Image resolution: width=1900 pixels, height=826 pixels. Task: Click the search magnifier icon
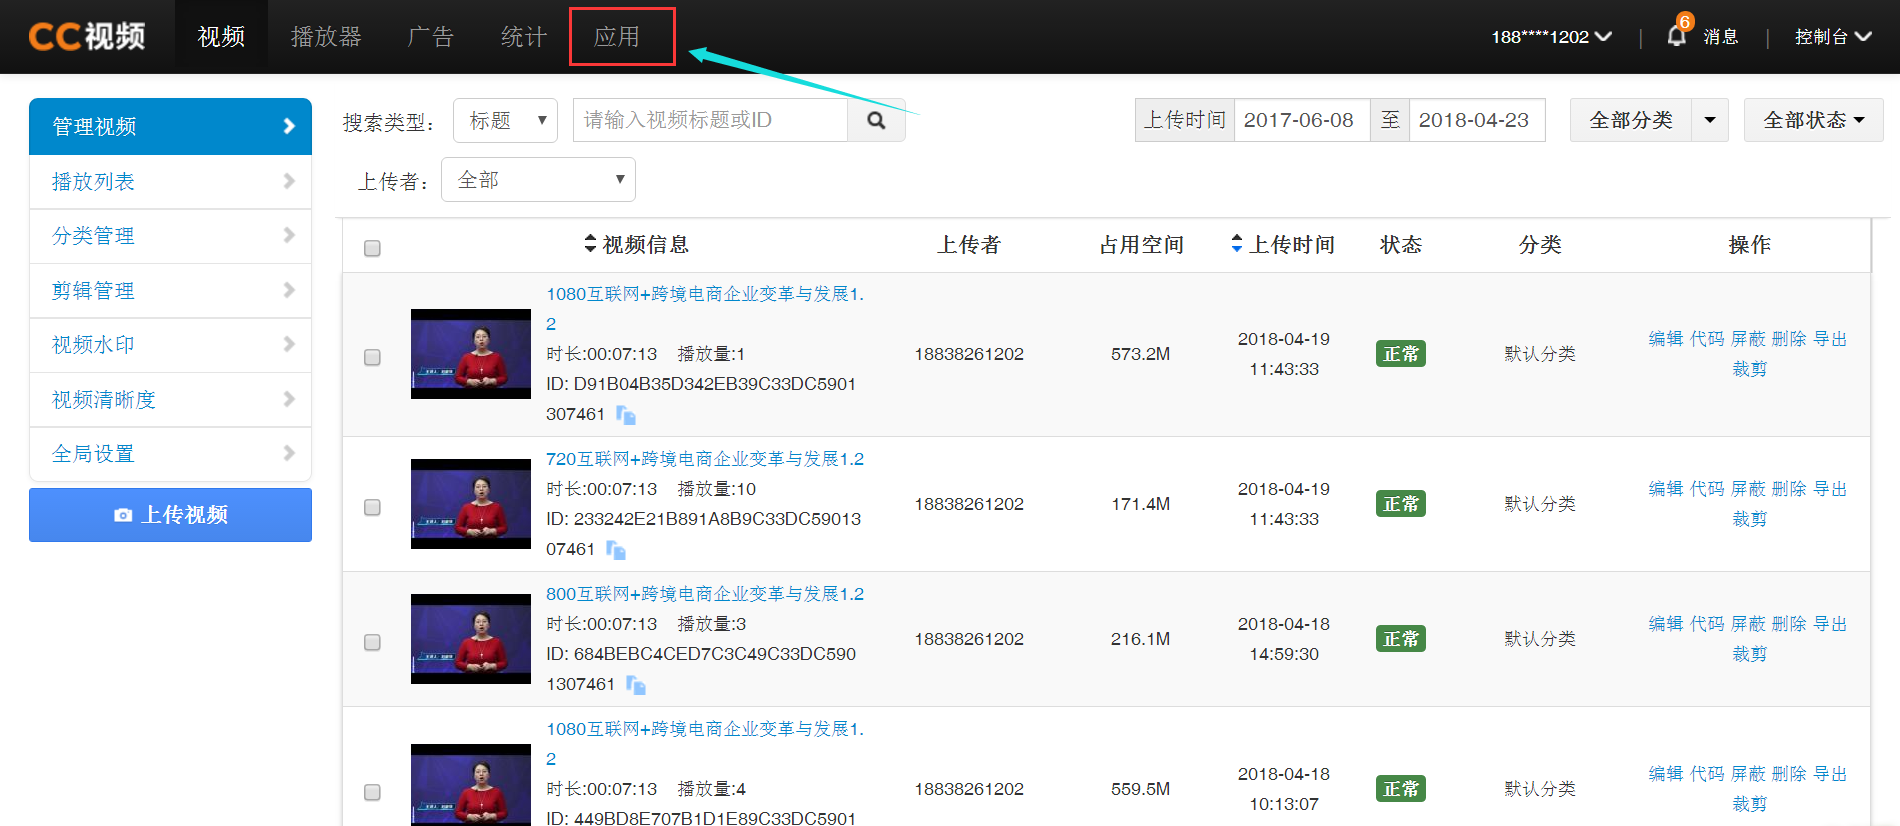coord(876,121)
